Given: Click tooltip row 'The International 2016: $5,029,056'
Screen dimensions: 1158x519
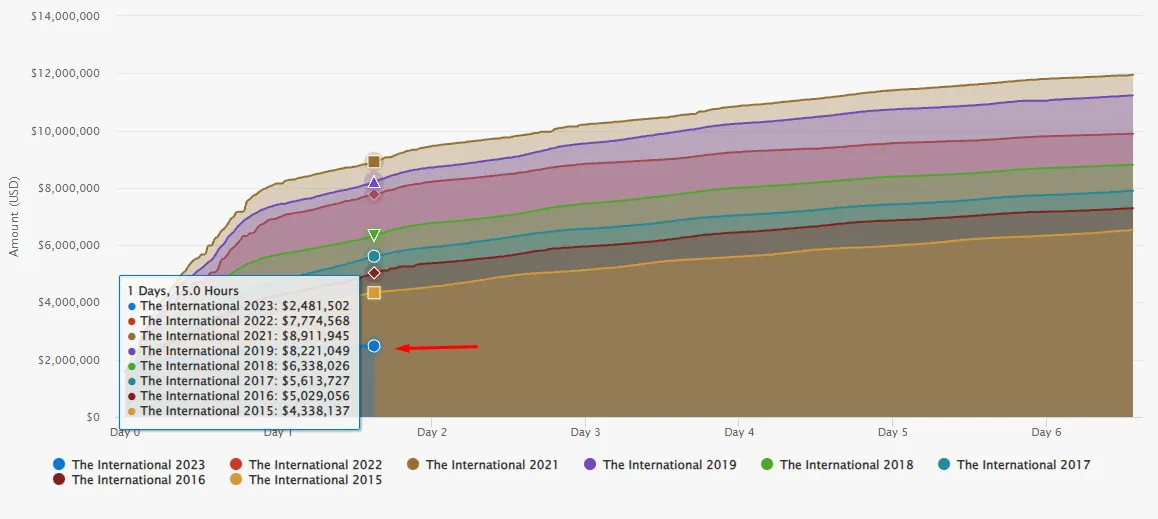Looking at the screenshot, I should (239, 396).
